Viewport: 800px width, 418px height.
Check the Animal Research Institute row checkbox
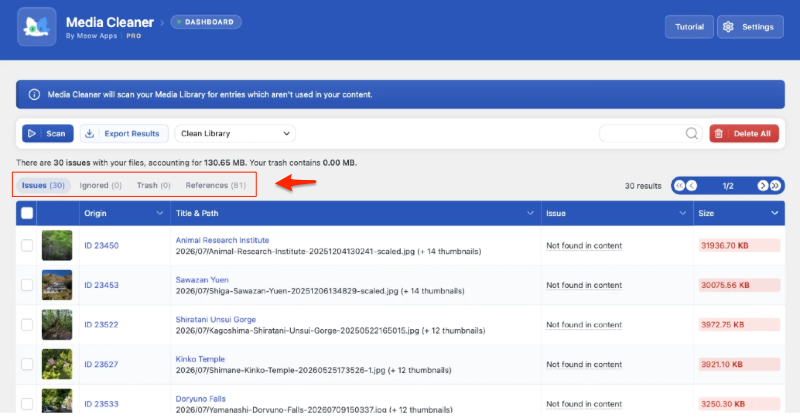pos(27,245)
